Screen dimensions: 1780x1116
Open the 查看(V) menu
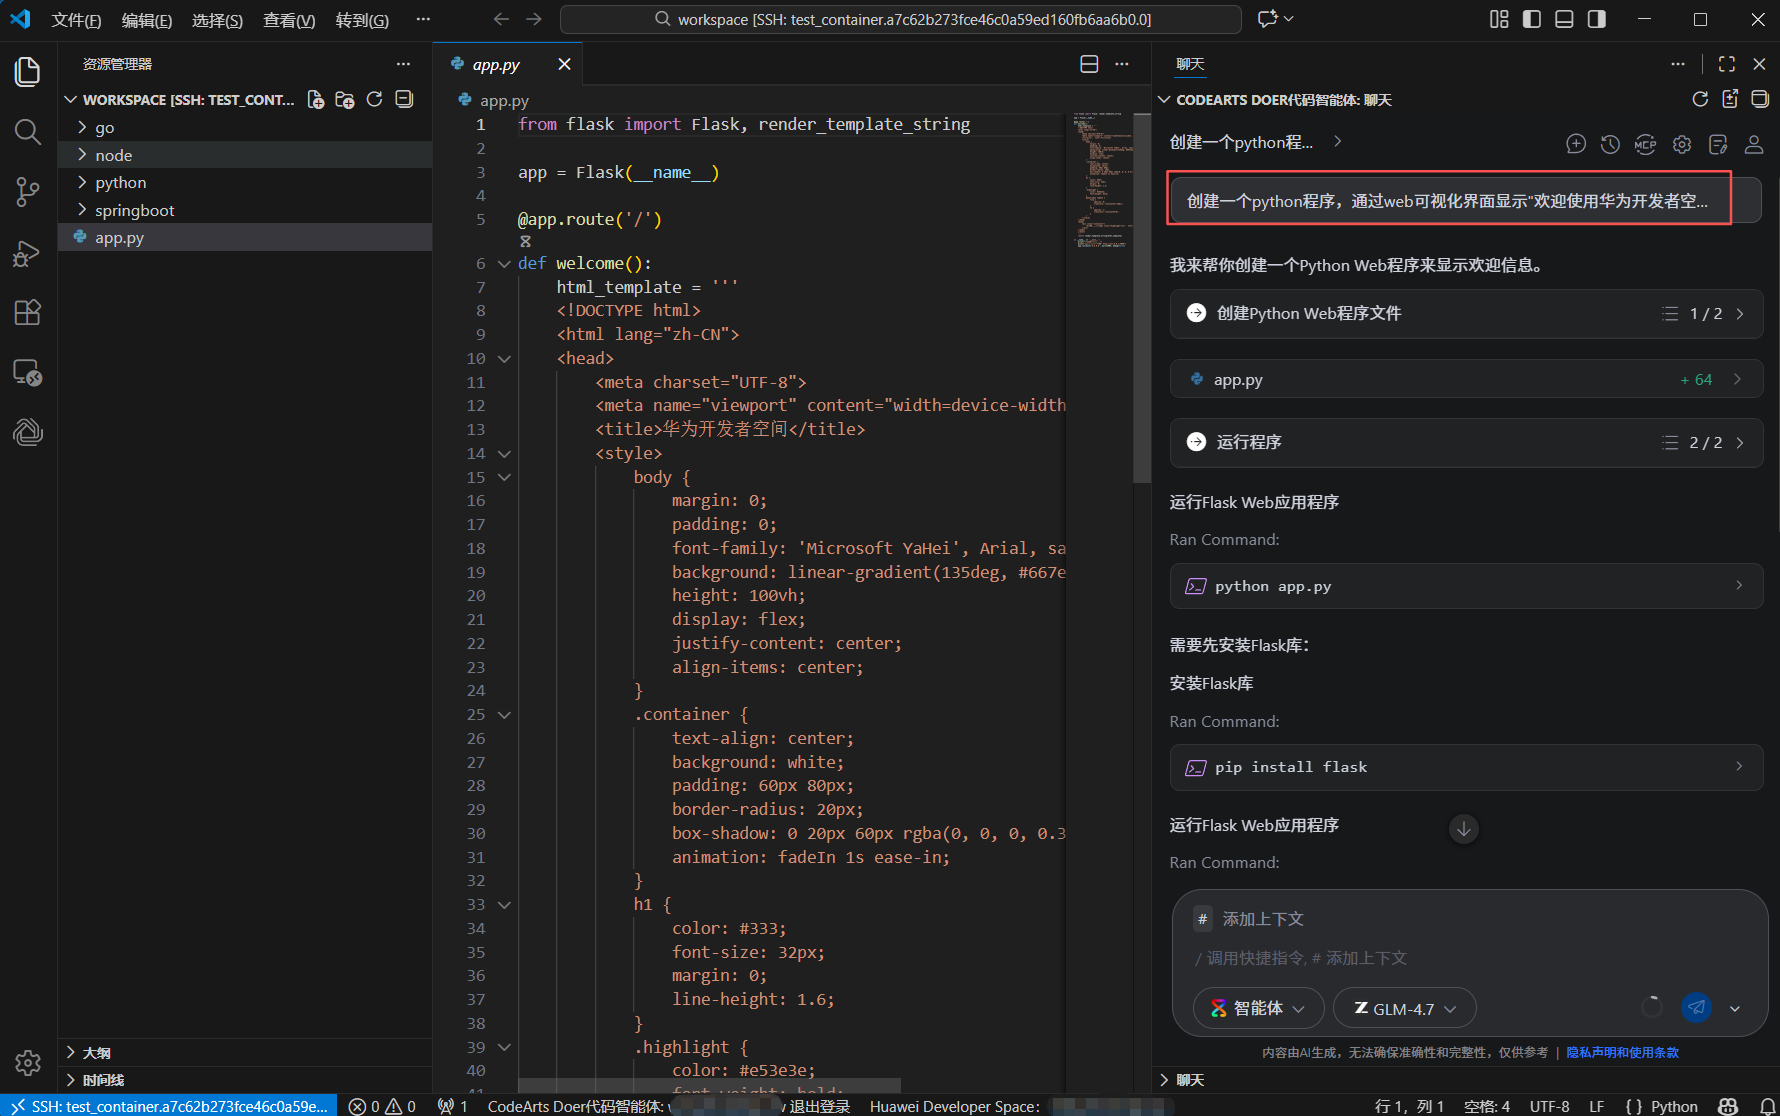(288, 20)
